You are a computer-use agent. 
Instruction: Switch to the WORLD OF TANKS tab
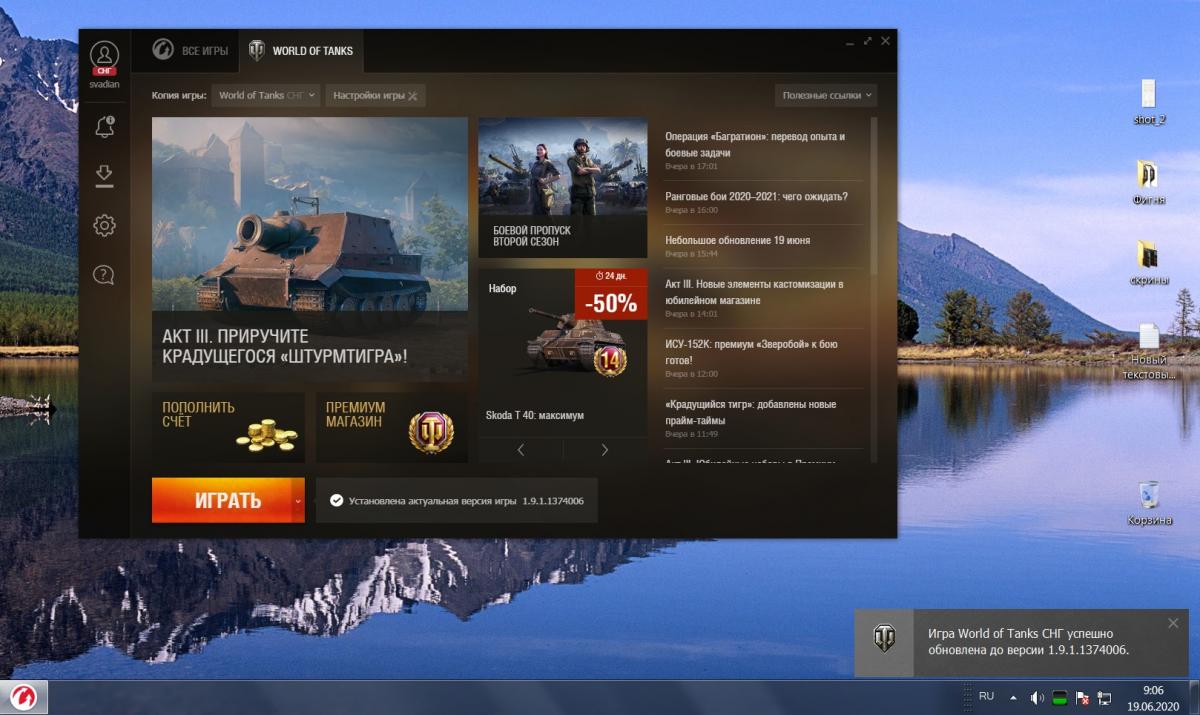(301, 50)
